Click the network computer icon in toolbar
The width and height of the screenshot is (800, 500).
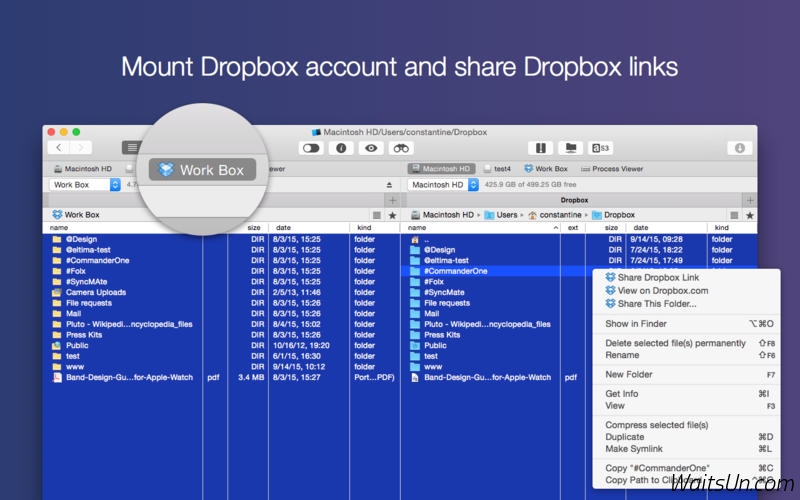pyautogui.click(x=571, y=148)
